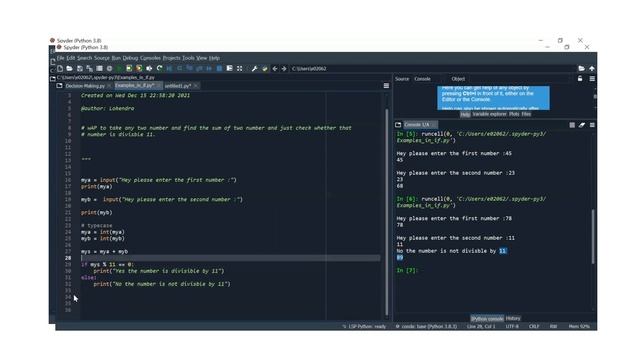
Task: Open the Search menu
Action: 84,58
